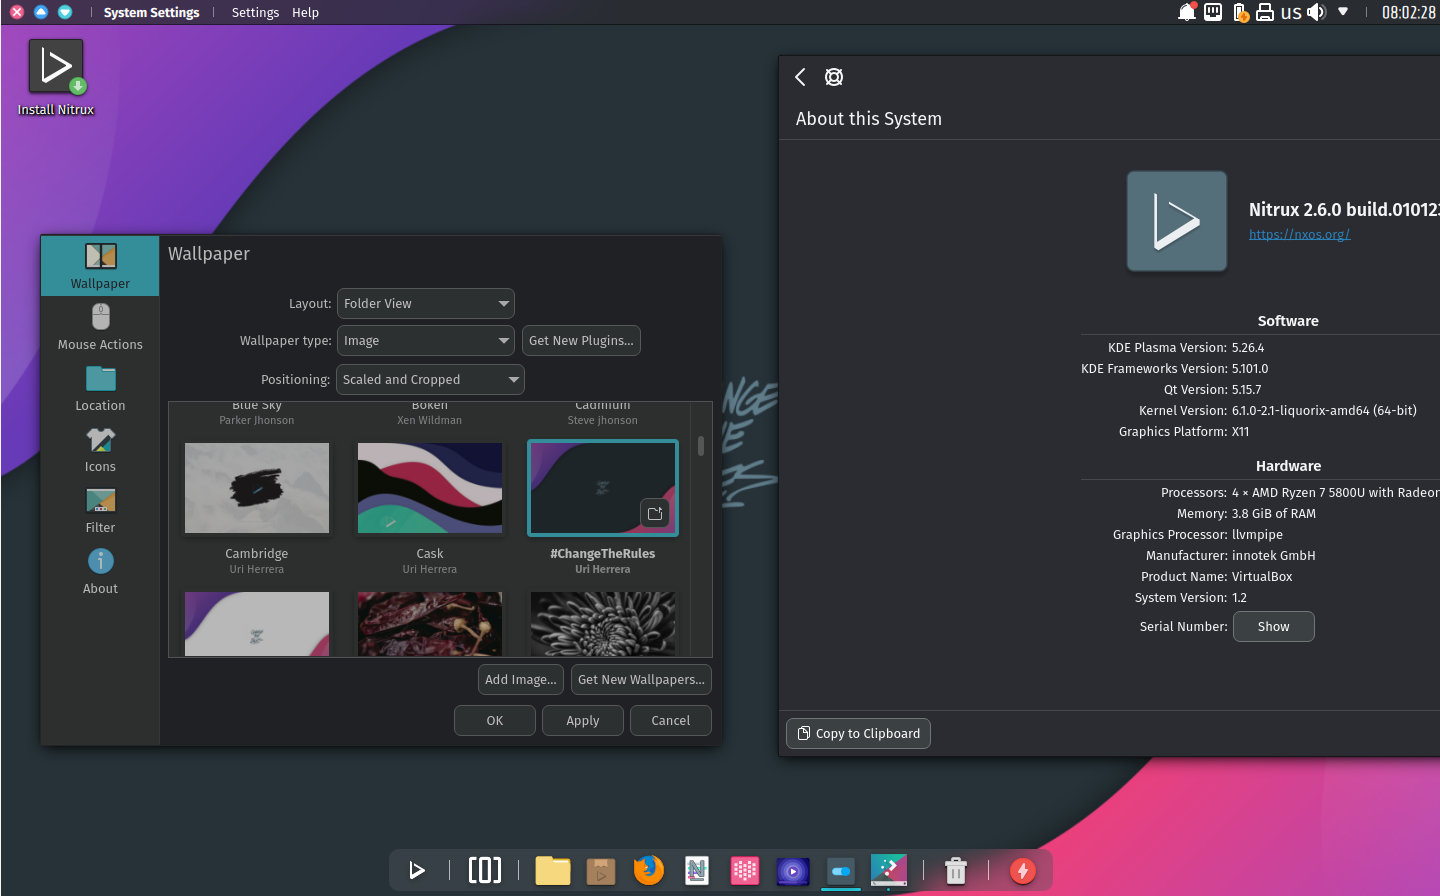Open the Location section in the sidebar
1440x896 pixels.
(100, 388)
